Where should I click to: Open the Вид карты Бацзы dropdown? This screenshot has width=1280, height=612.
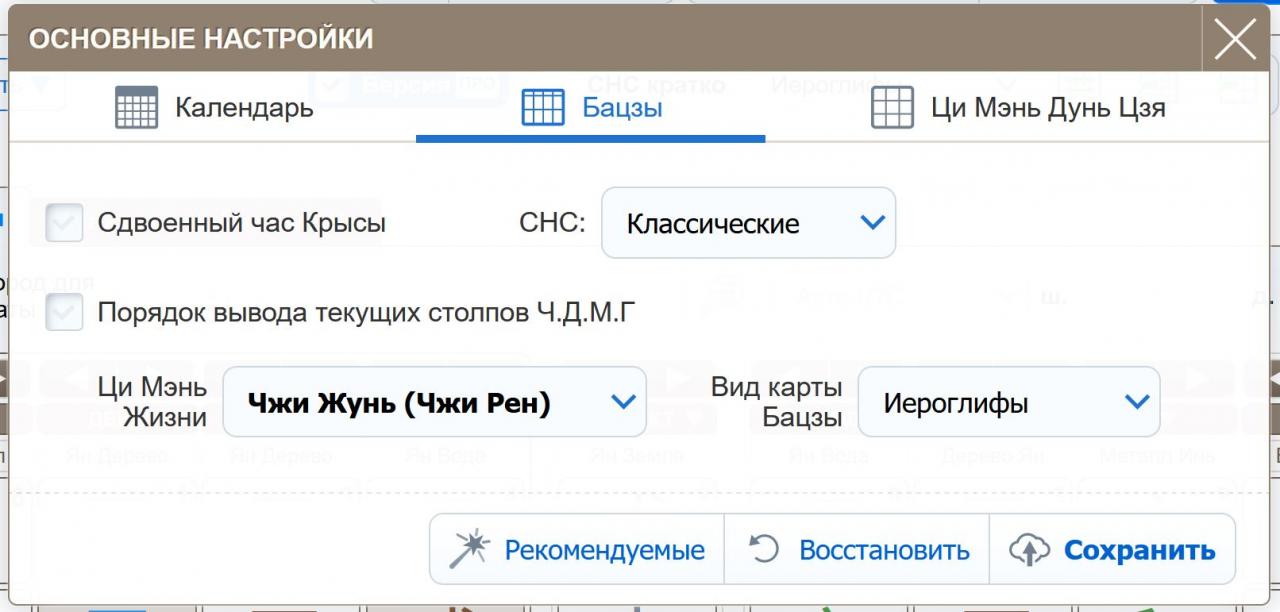(x=1008, y=402)
